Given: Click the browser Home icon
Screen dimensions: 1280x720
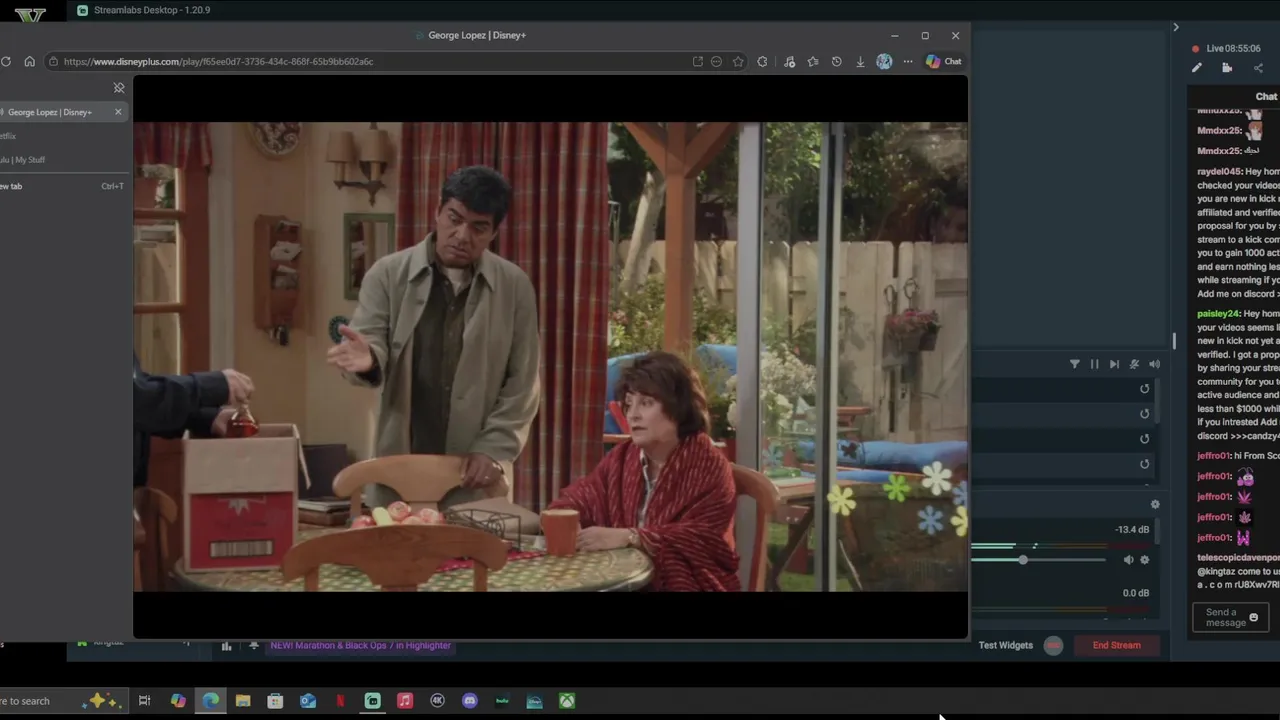Looking at the screenshot, I should [29, 61].
